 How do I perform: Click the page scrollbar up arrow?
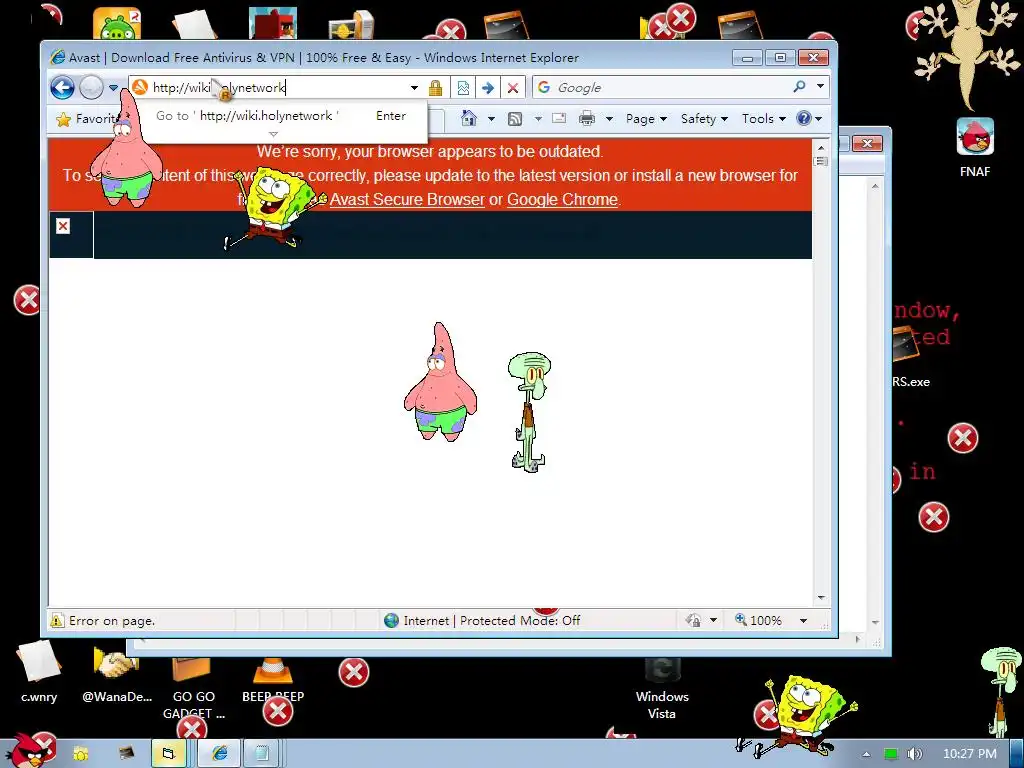pos(822,148)
